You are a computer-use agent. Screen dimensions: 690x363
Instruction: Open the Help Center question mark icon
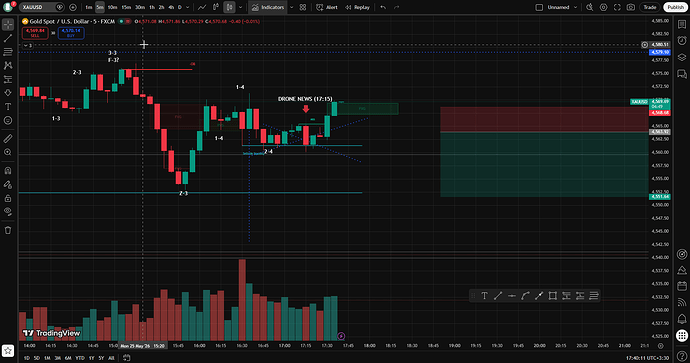click(x=682, y=356)
